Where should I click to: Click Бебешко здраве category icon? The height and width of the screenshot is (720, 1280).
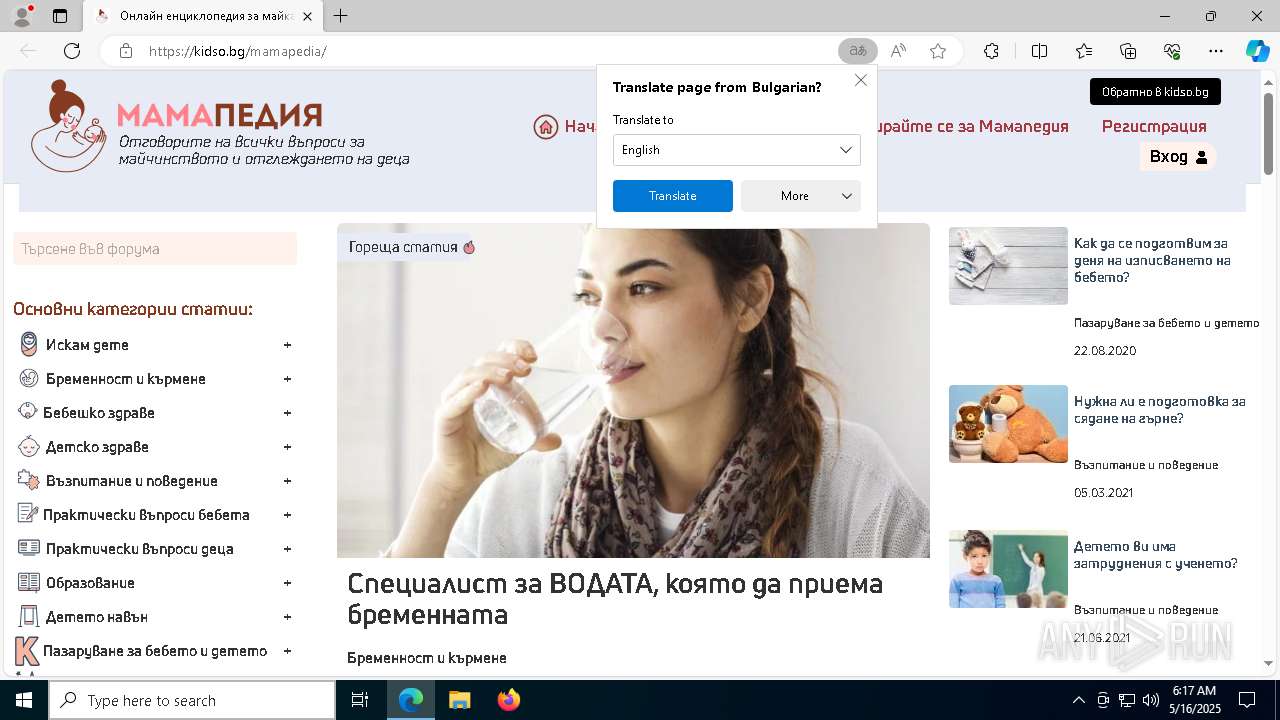[27, 412]
